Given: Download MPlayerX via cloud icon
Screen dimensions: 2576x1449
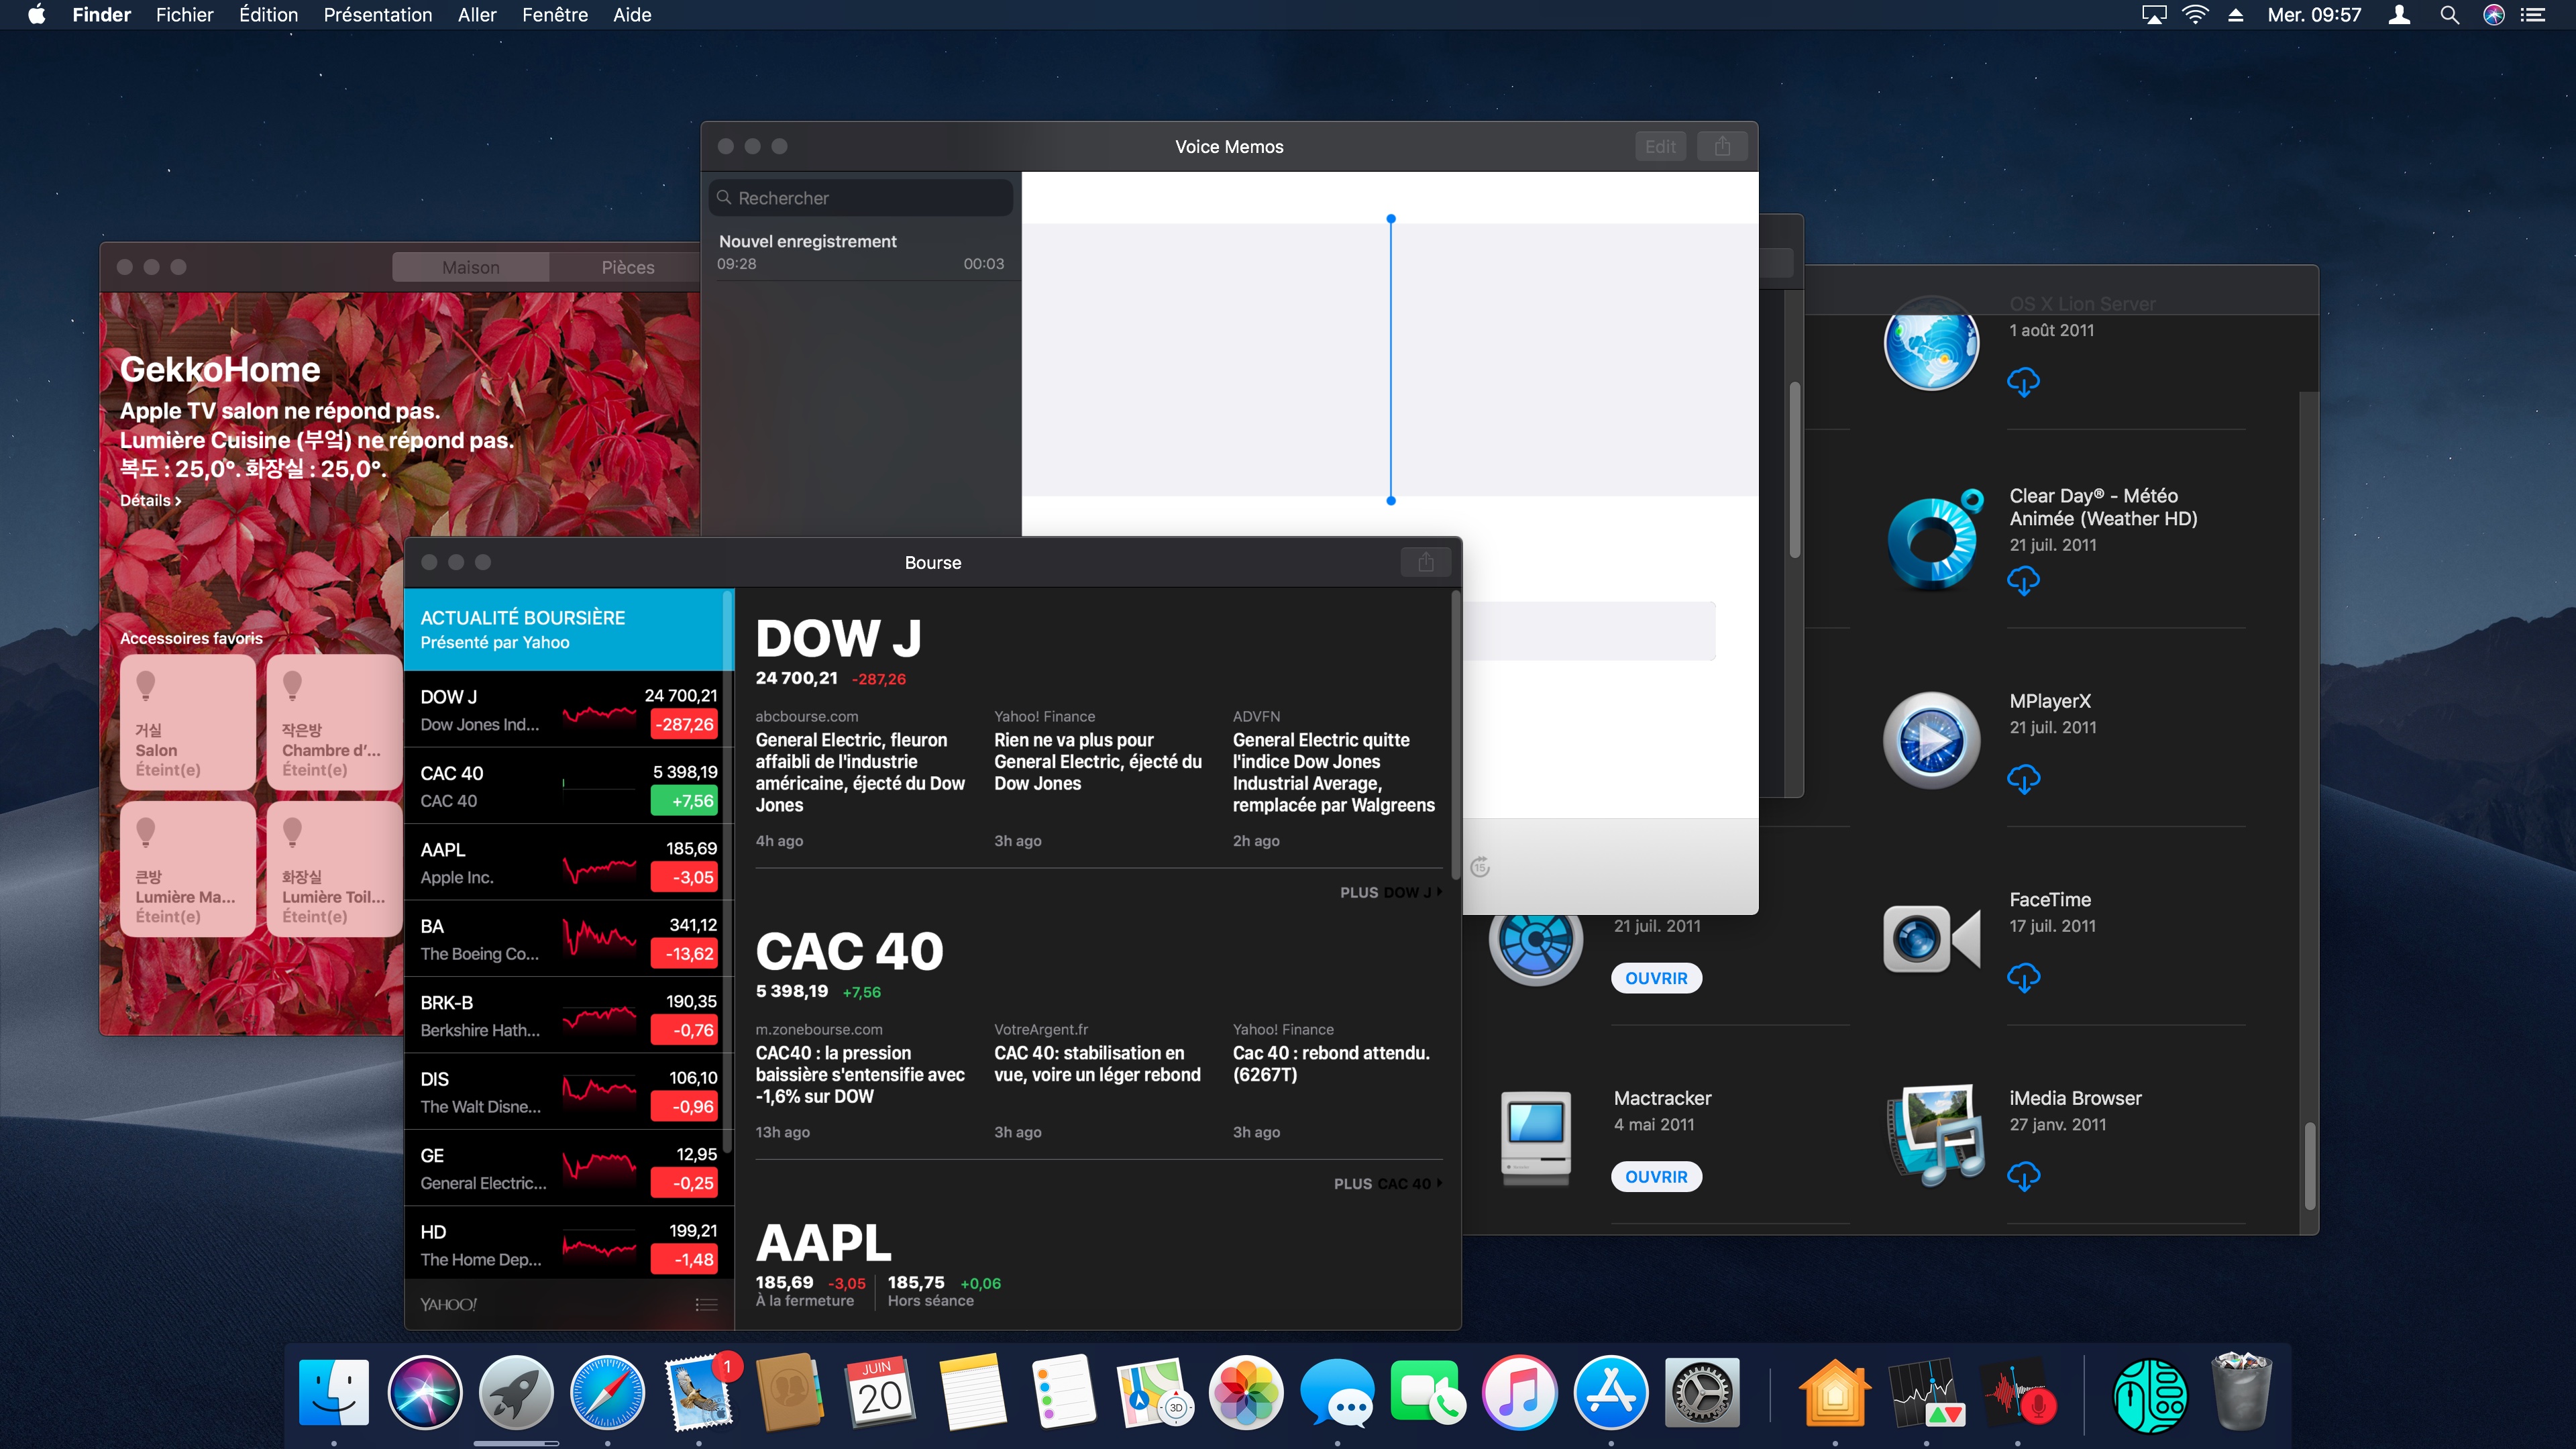Looking at the screenshot, I should pos(2023,779).
